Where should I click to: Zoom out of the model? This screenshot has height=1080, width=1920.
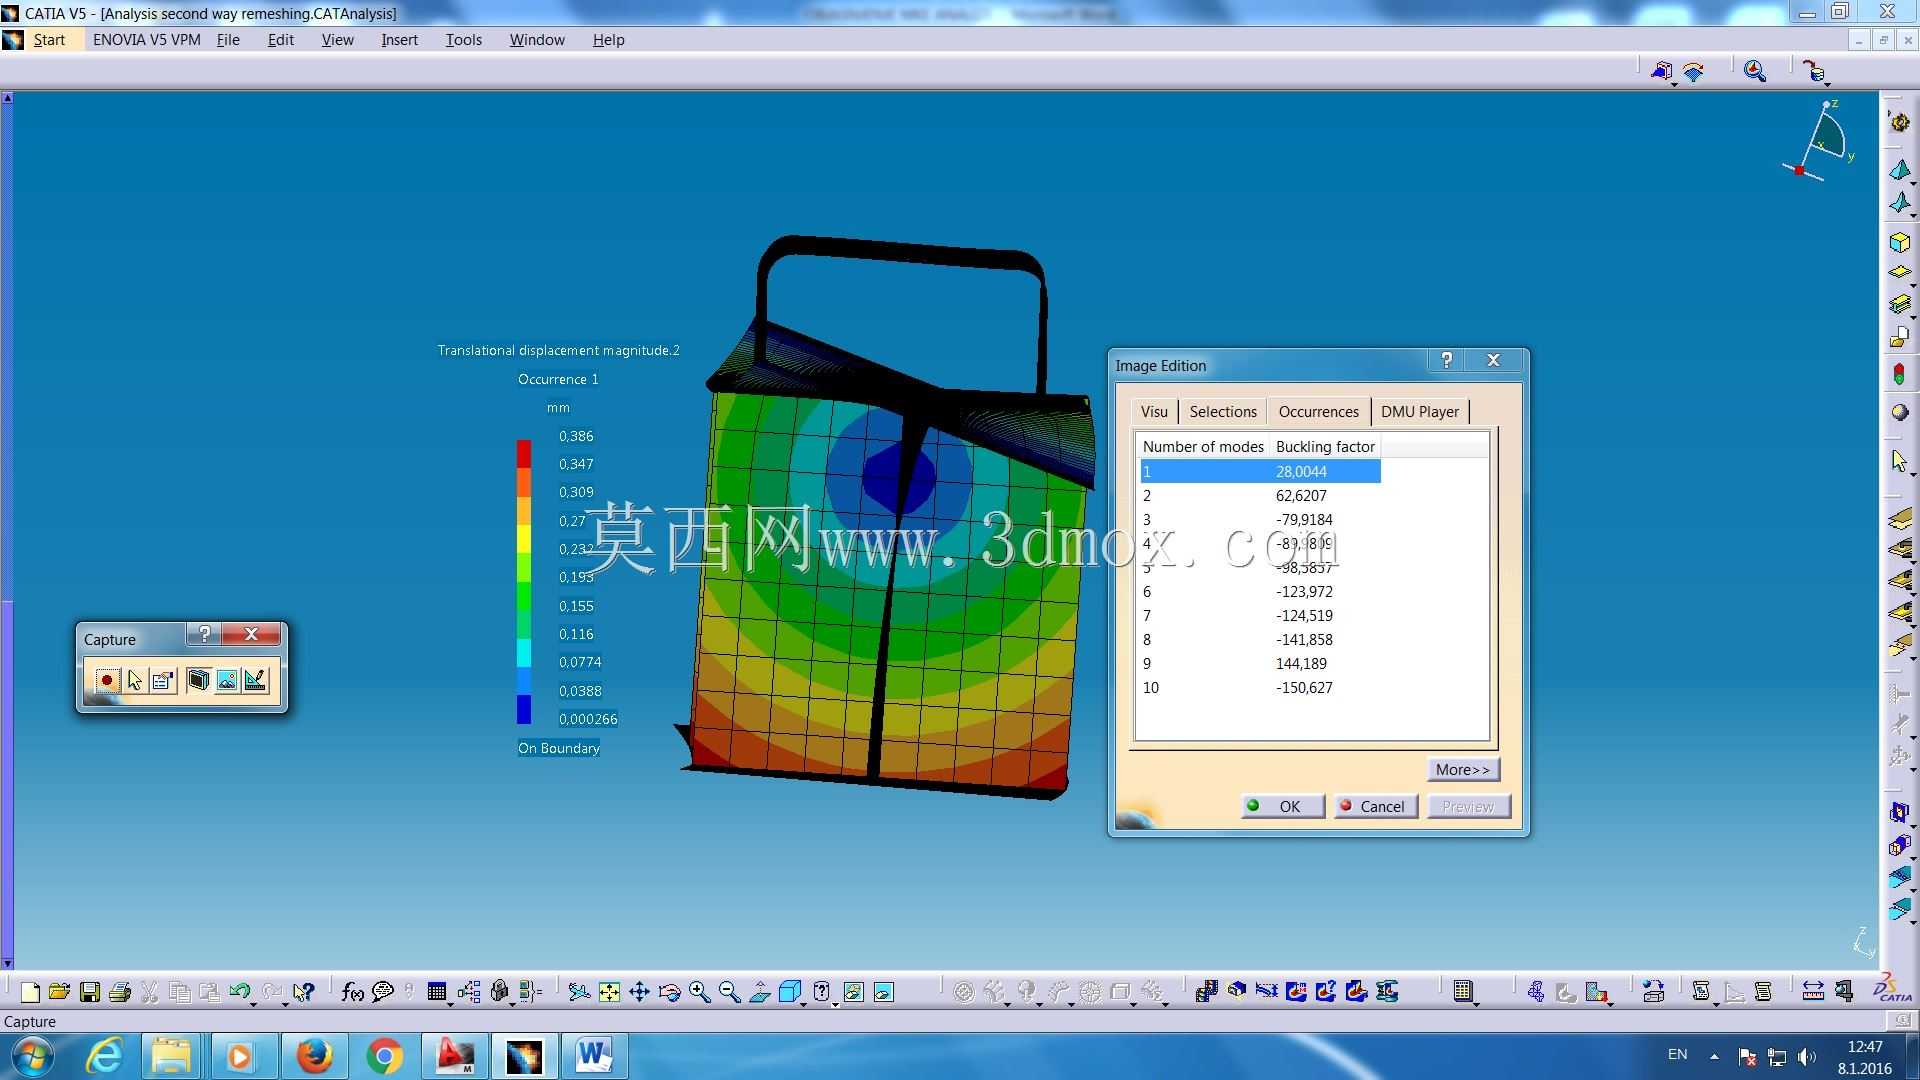tap(729, 992)
